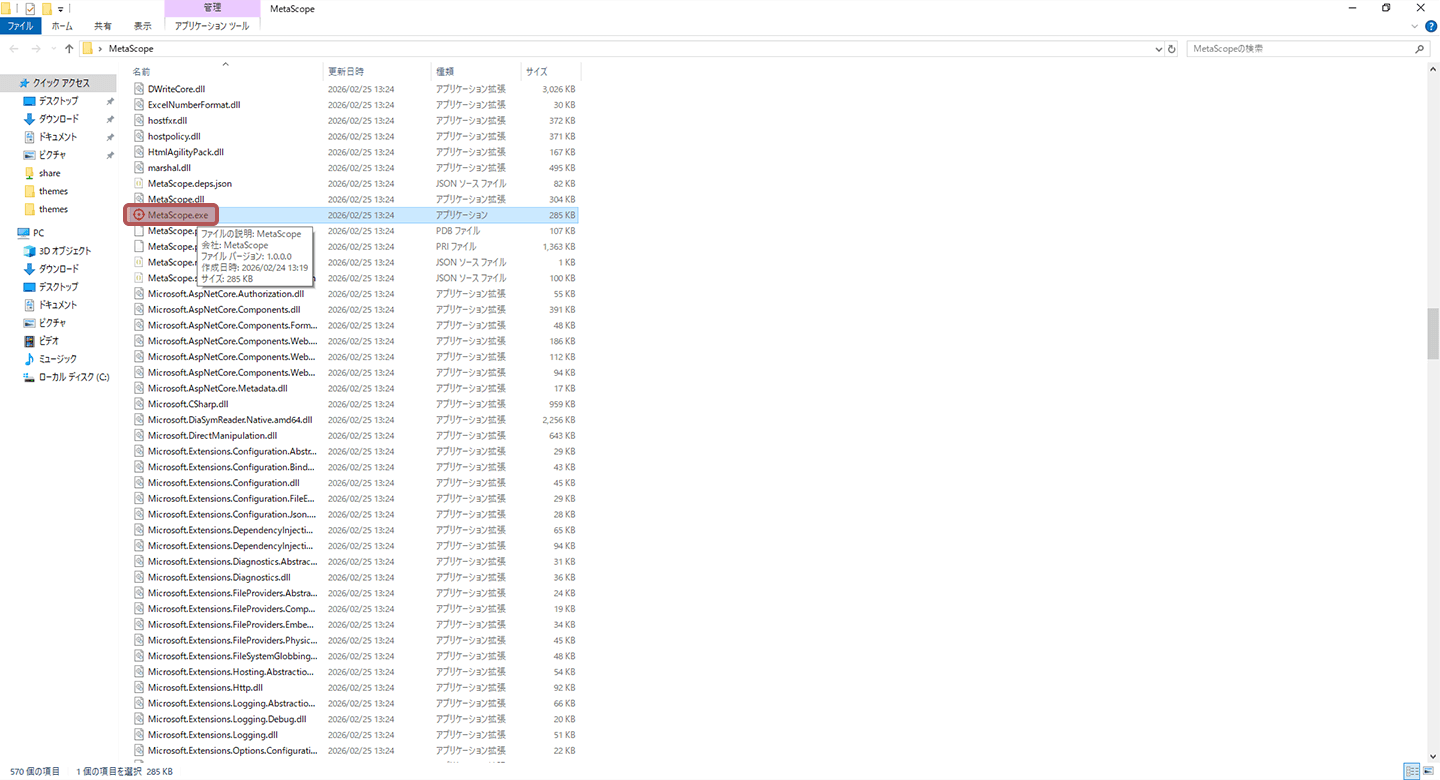Switch to large icons view in status bar
1440x780 pixels.
pos(1429,771)
